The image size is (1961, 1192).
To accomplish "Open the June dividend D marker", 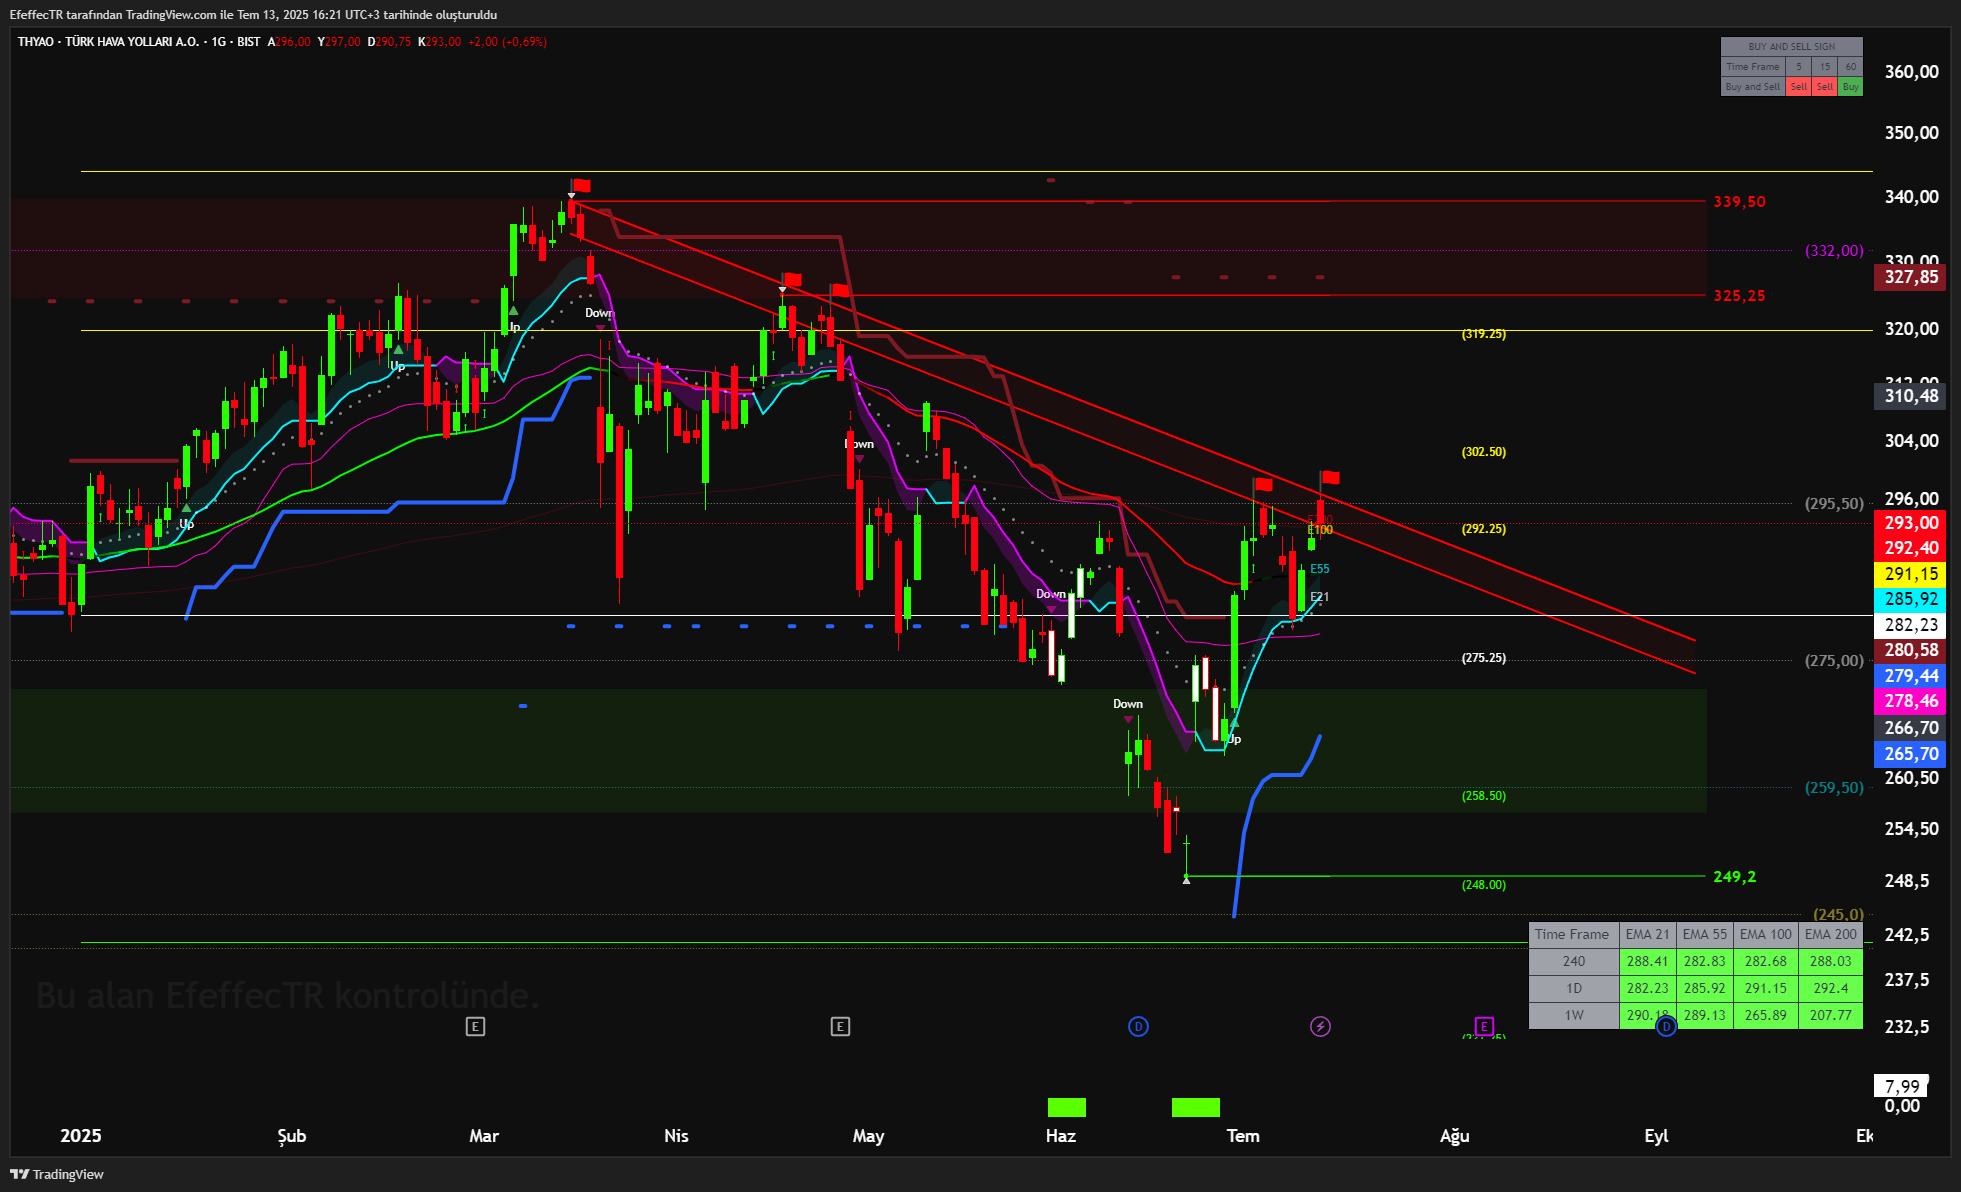I will [1138, 1026].
